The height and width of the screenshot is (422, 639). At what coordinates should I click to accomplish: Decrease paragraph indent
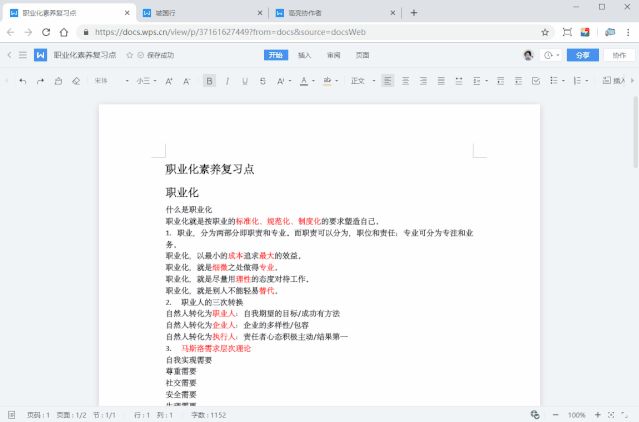(500, 81)
